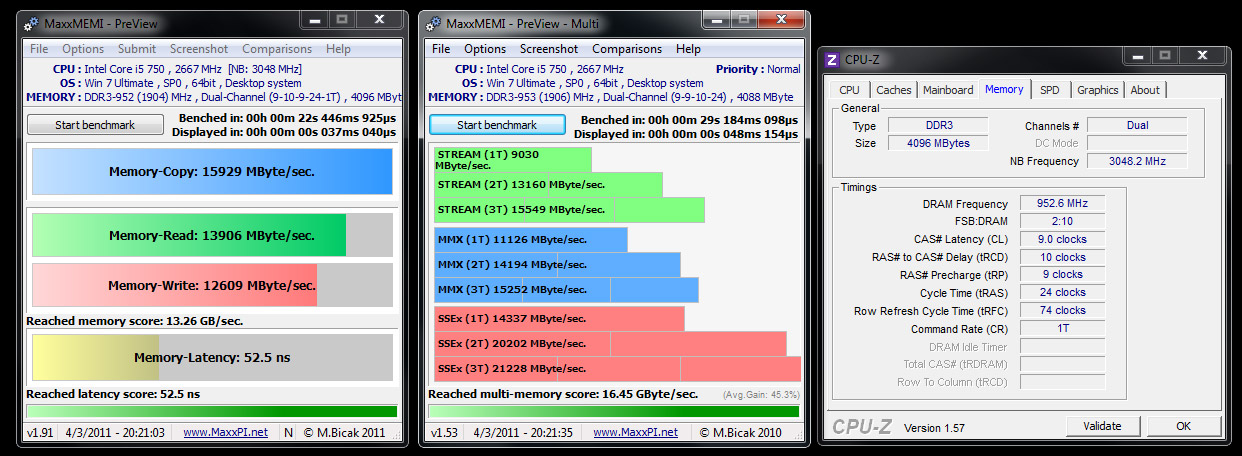Open Screenshot menu in MaxxMEMI PreView

[199, 49]
